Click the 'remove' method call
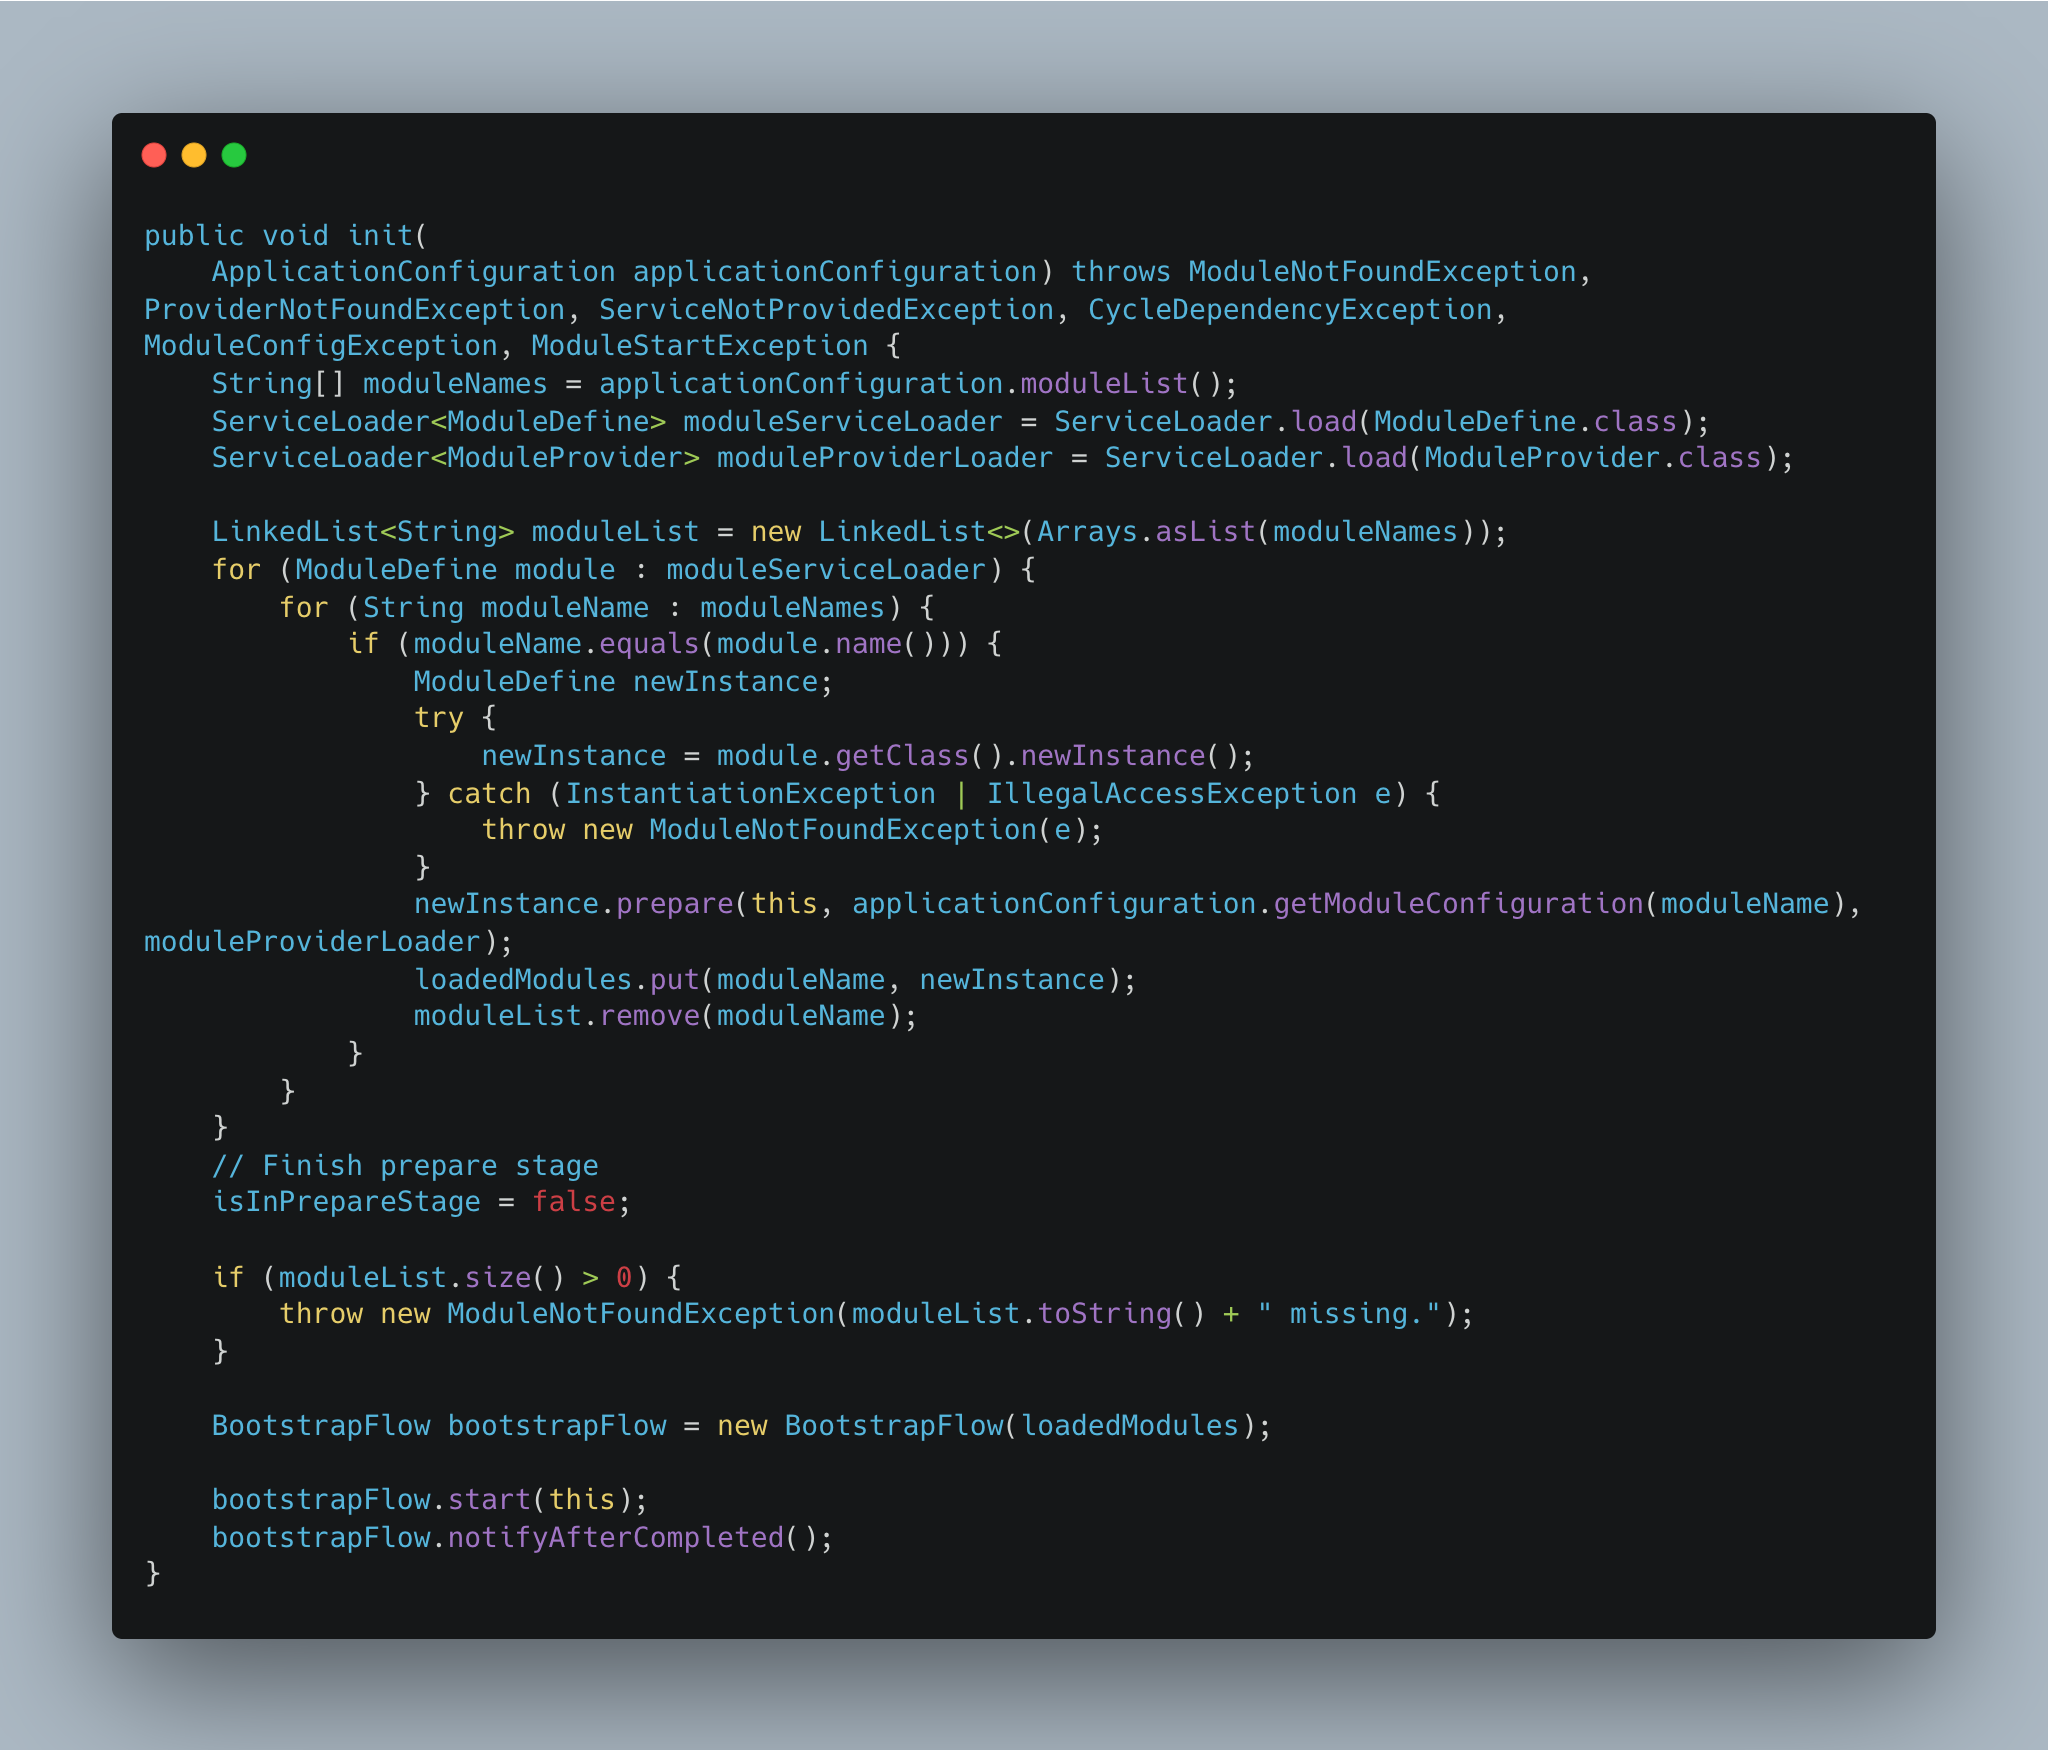2048x1750 pixels. pyautogui.click(x=649, y=1016)
